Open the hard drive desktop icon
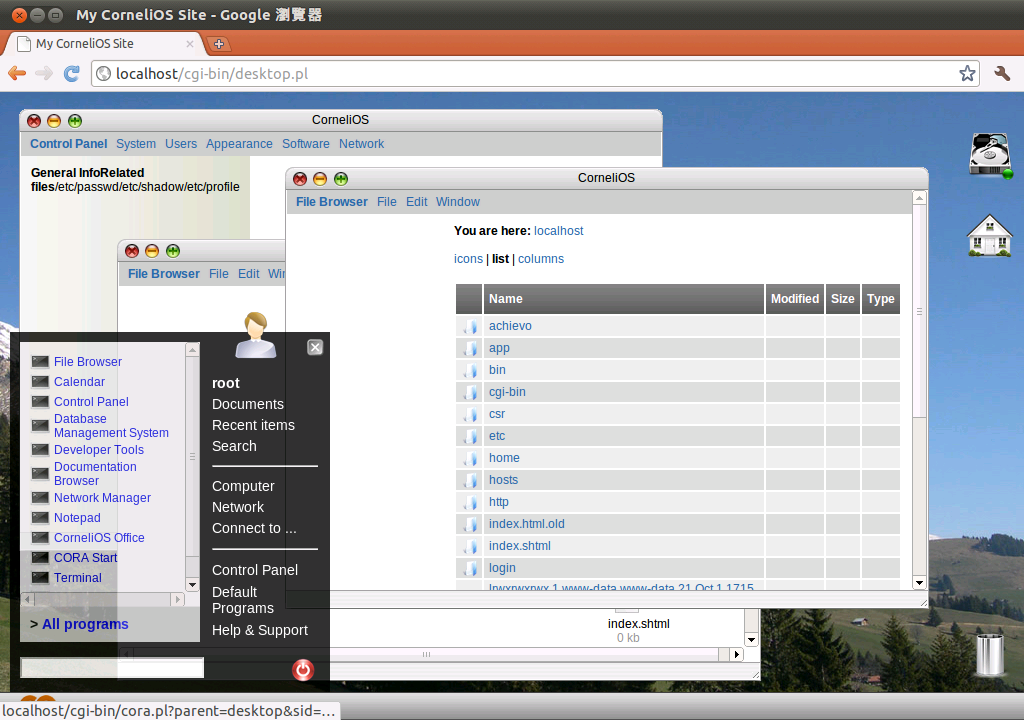Viewport: 1024px width, 720px height. (990, 155)
